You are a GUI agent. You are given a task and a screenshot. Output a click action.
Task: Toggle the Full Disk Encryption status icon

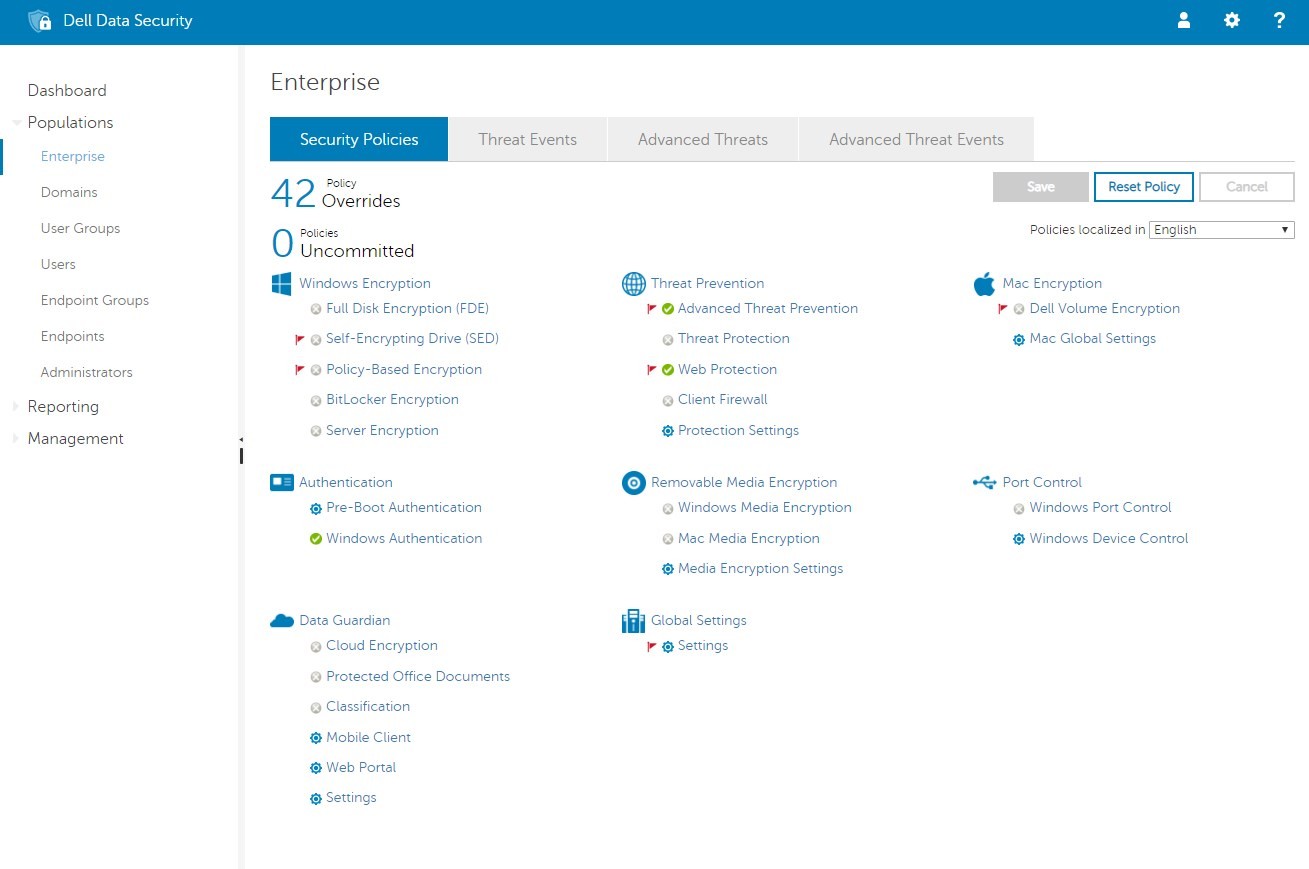[x=316, y=309]
